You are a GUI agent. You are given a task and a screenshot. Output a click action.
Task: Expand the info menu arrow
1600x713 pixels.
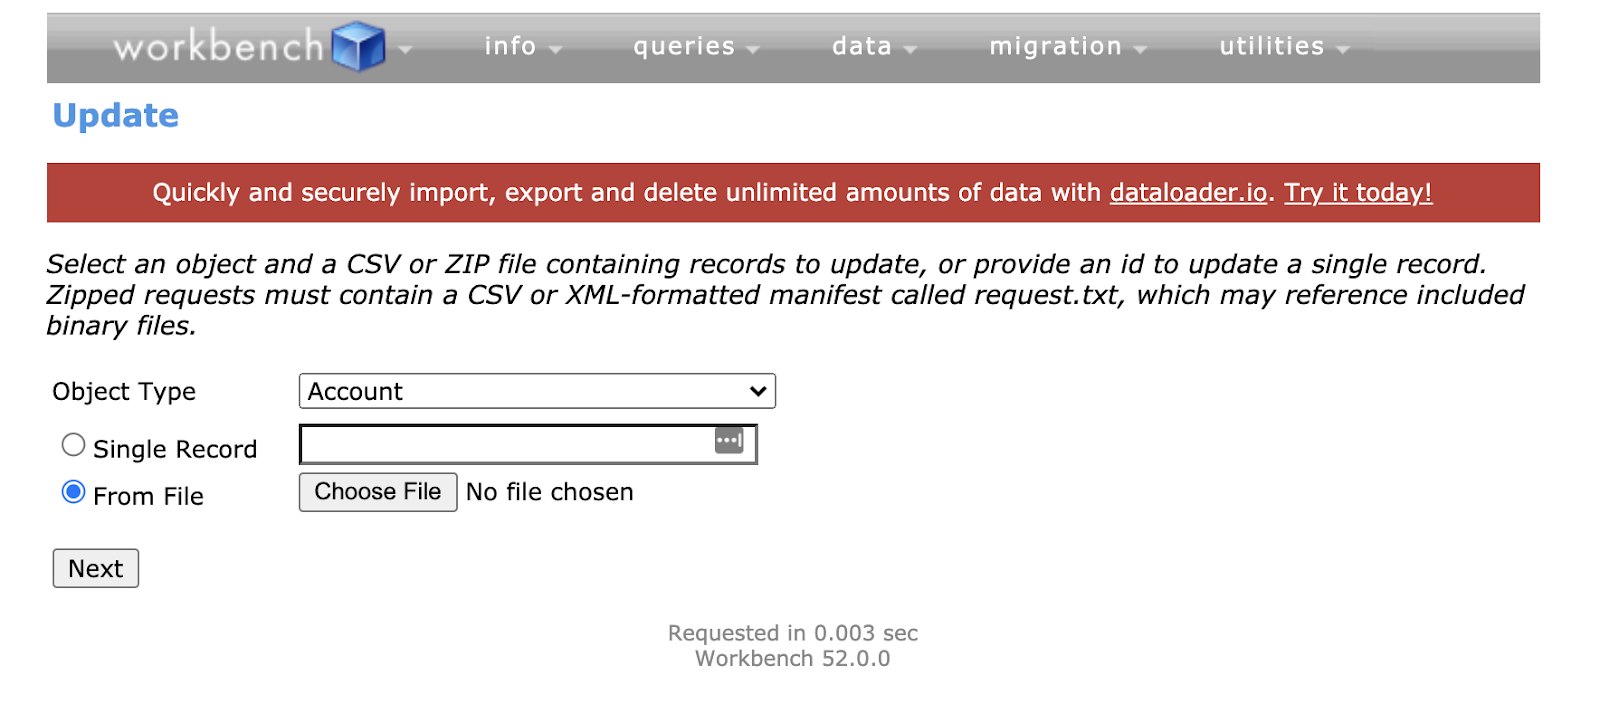tap(555, 50)
